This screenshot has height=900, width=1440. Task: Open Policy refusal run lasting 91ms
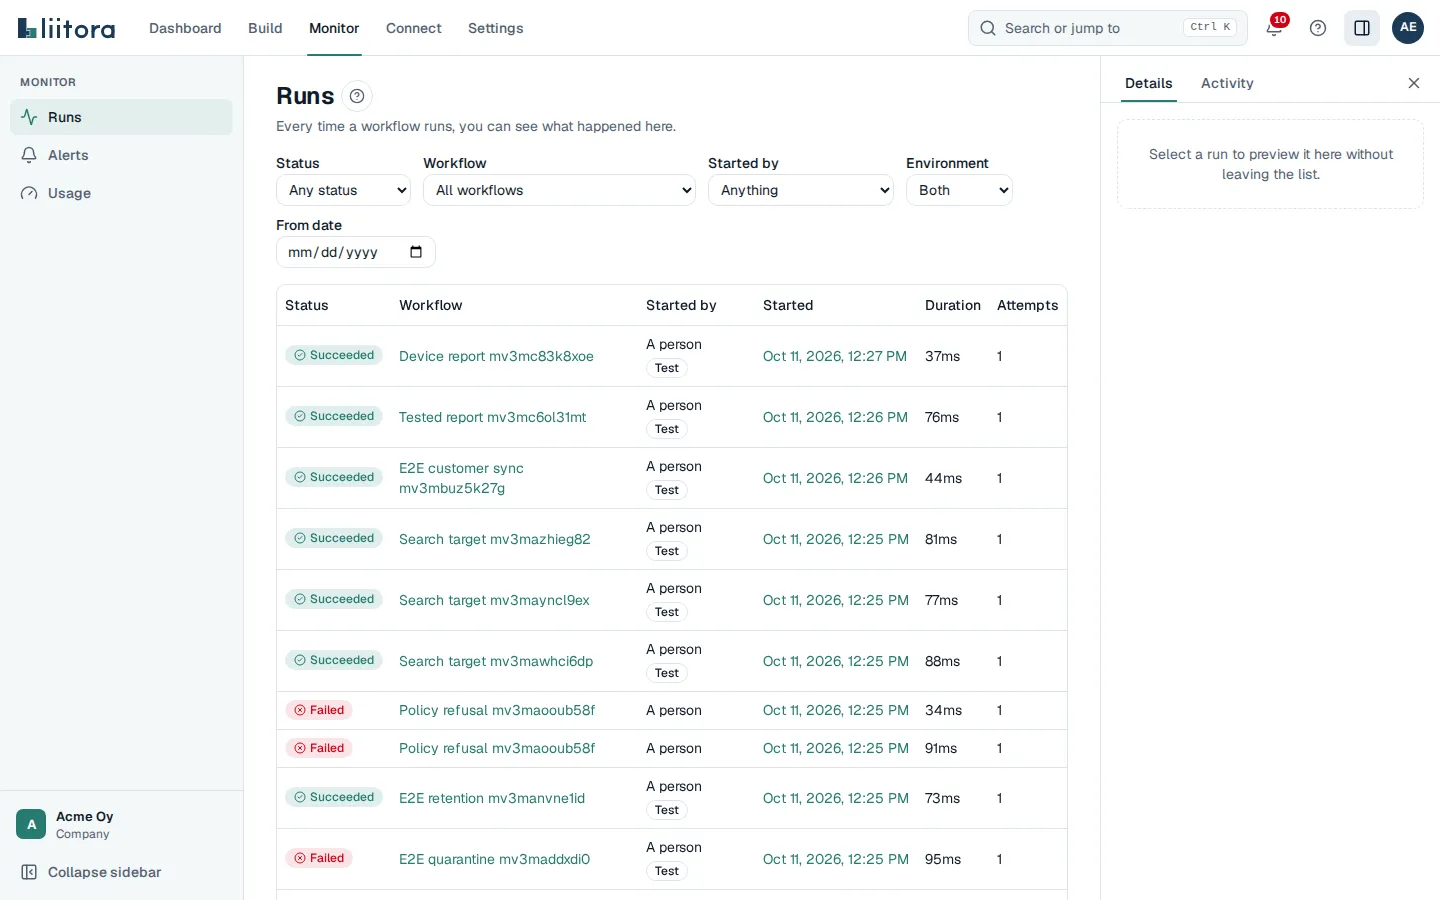(497, 748)
